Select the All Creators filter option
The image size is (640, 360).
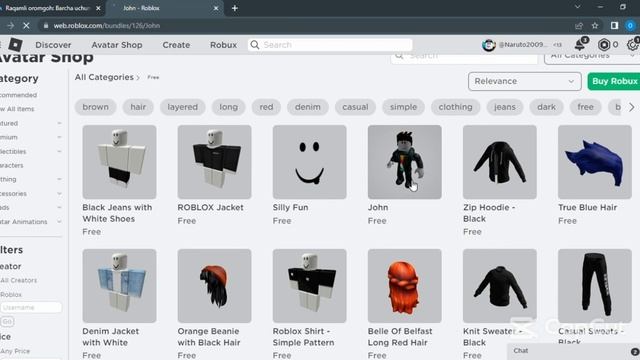pos(19,280)
